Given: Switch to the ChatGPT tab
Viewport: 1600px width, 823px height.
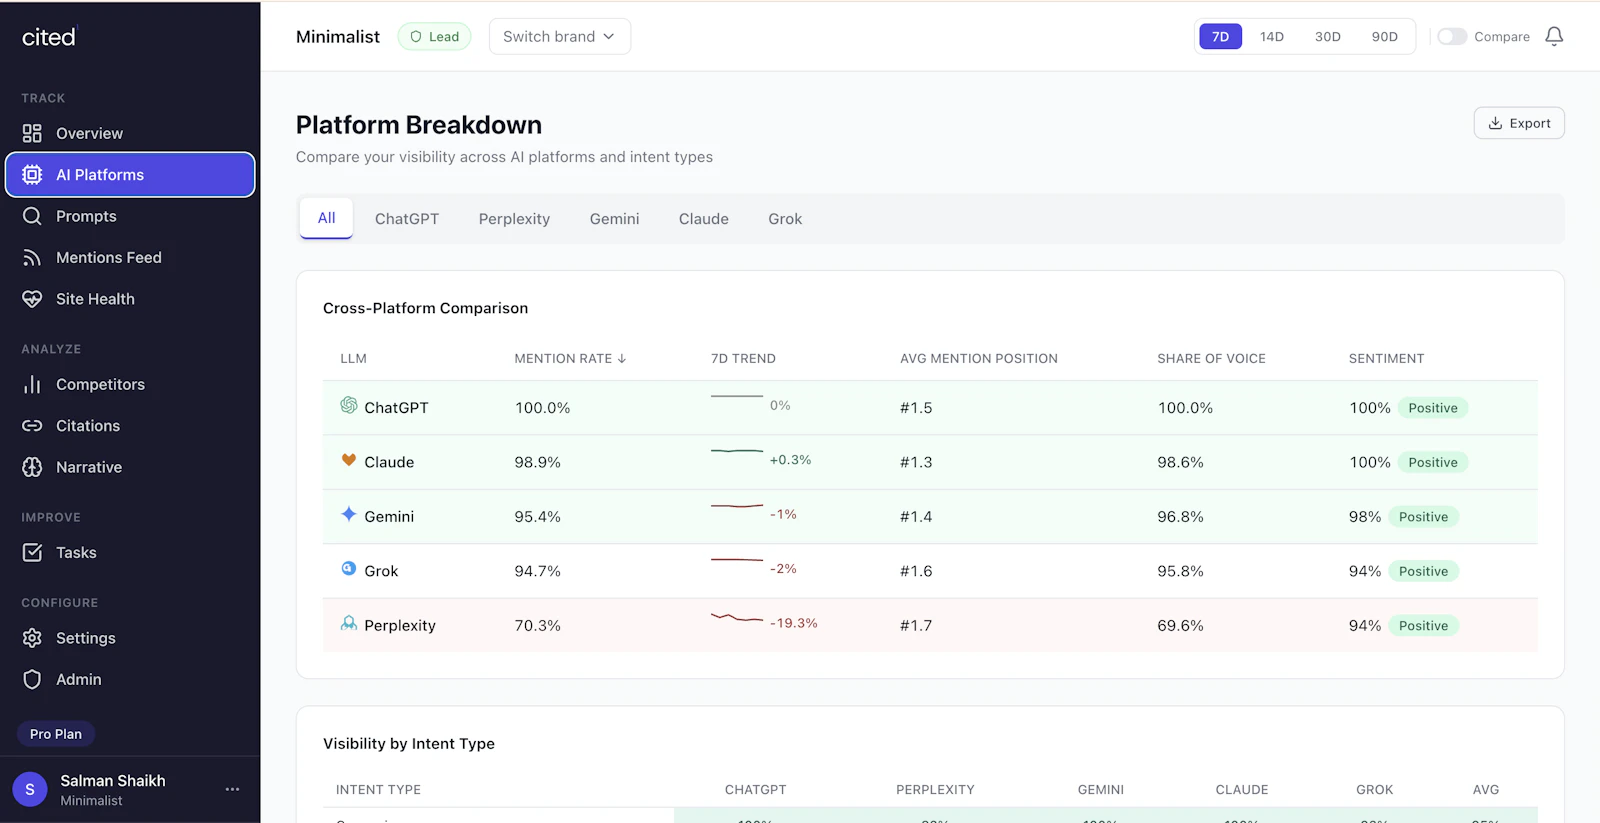Looking at the screenshot, I should [407, 219].
